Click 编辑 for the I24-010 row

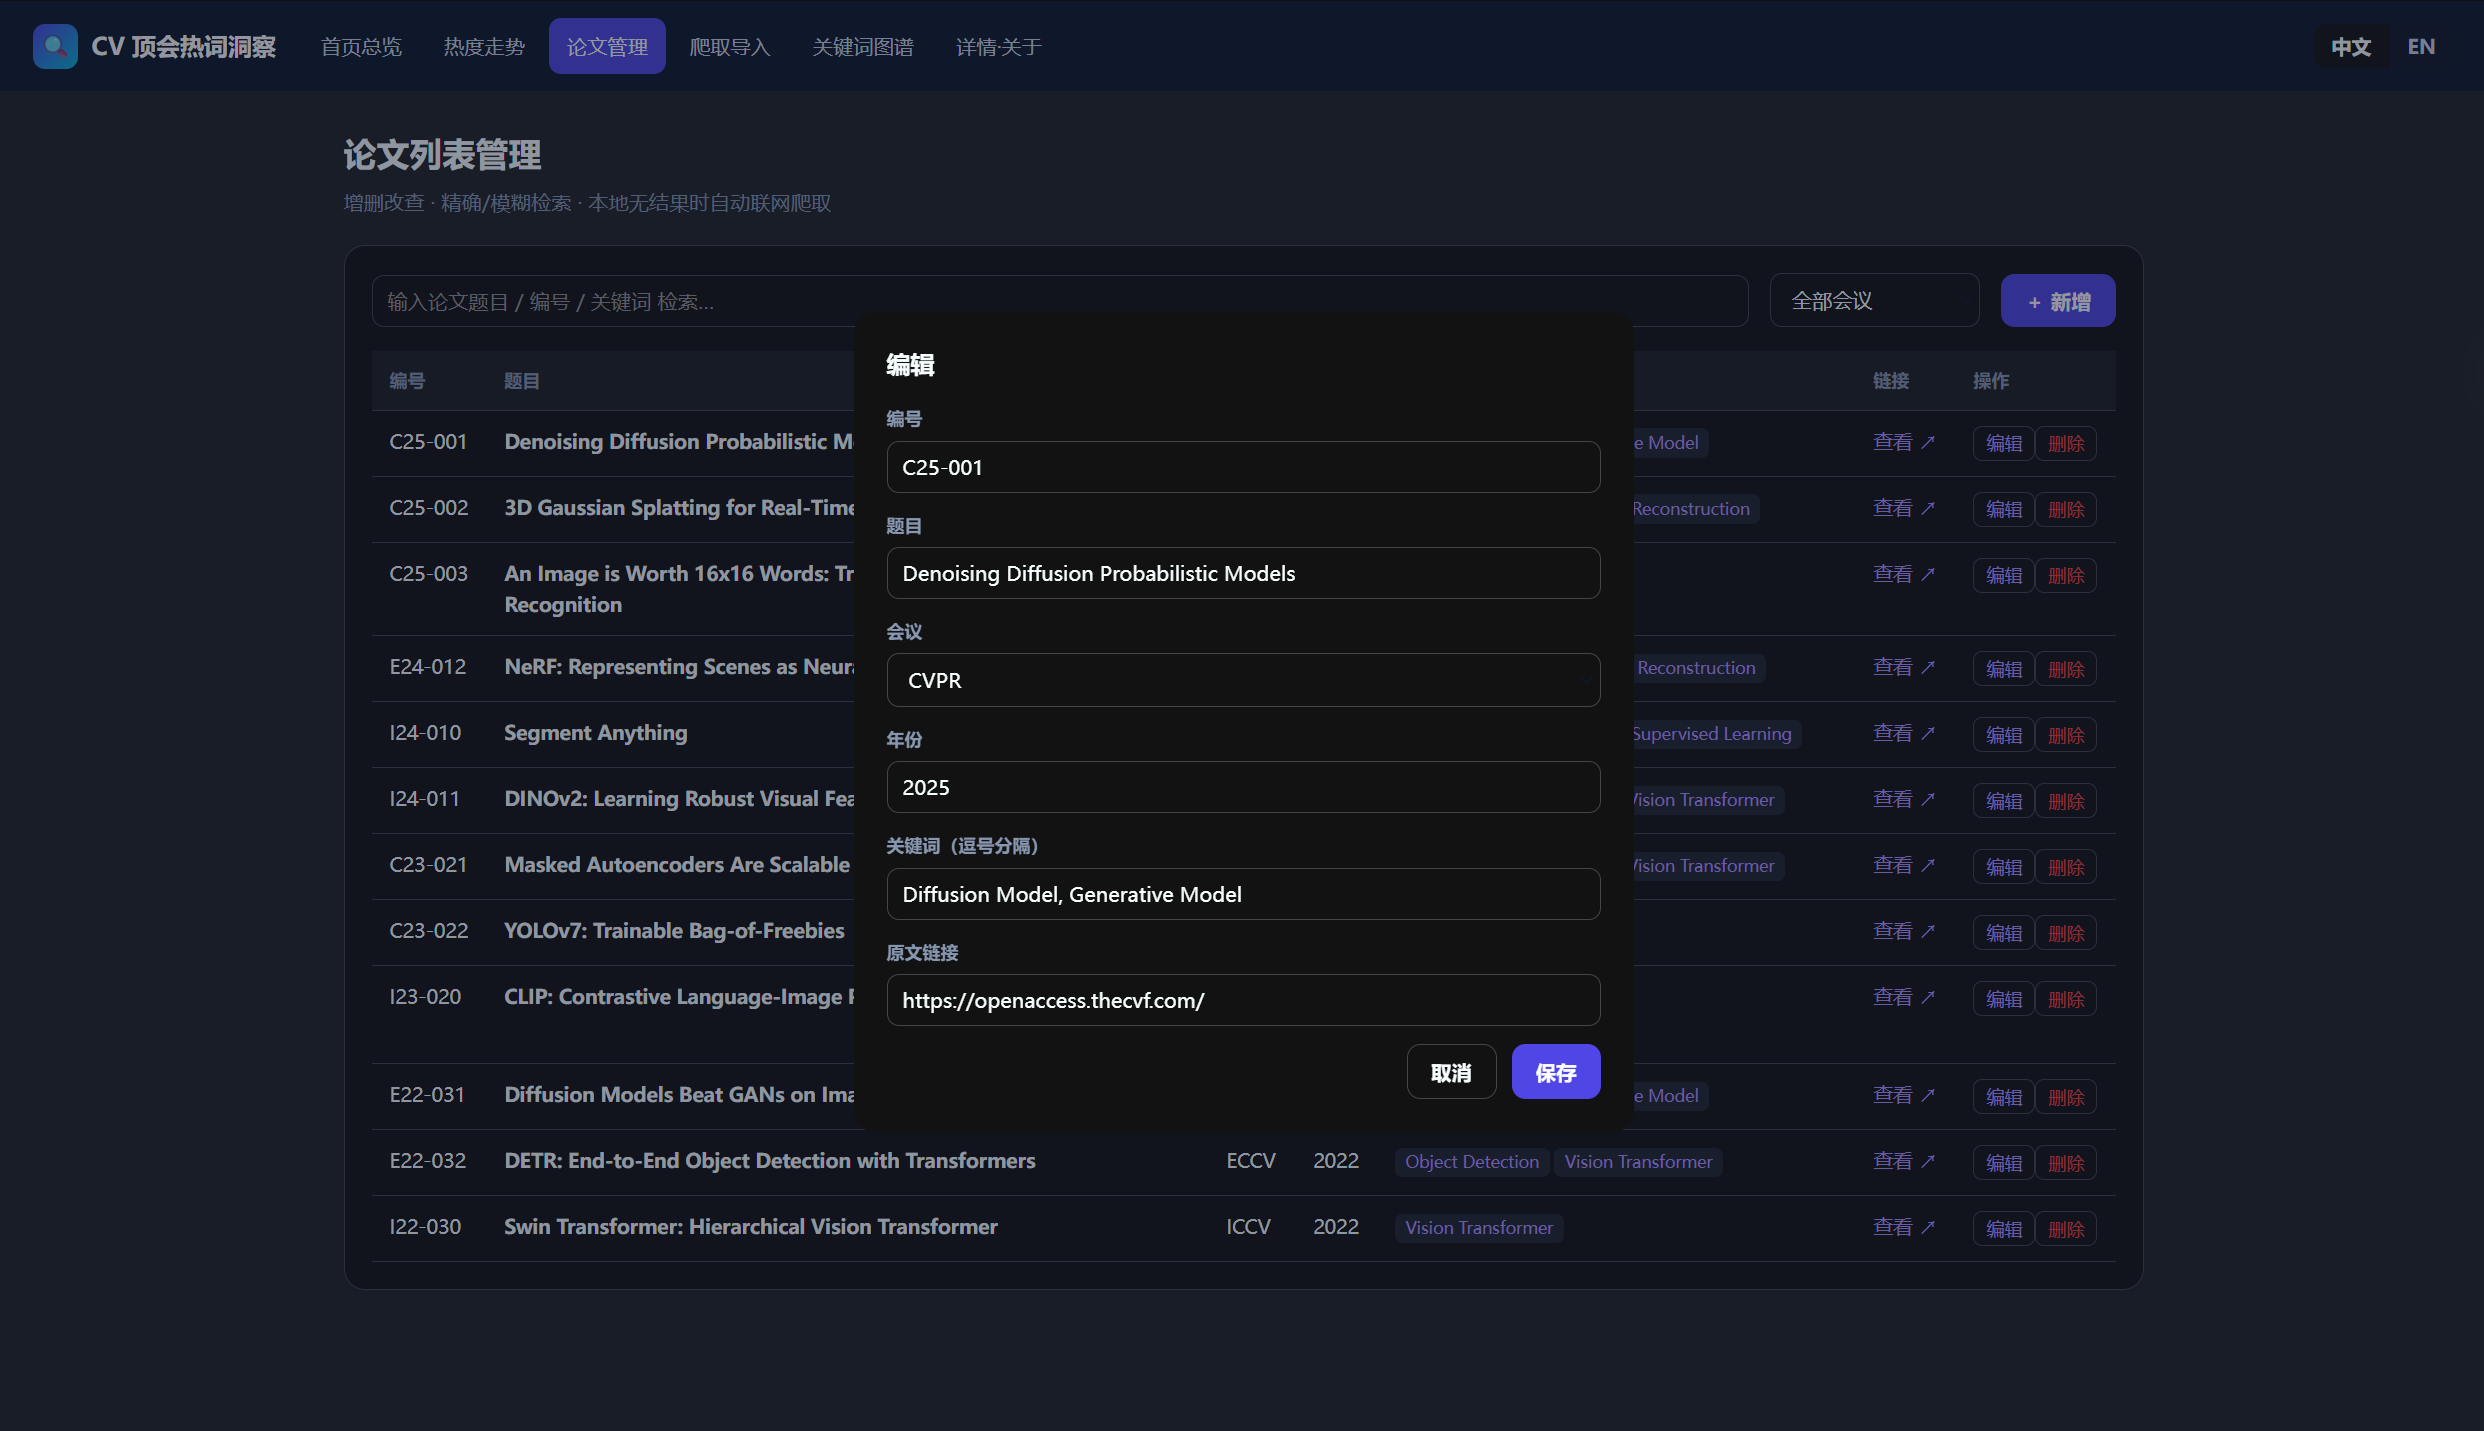[2003, 735]
